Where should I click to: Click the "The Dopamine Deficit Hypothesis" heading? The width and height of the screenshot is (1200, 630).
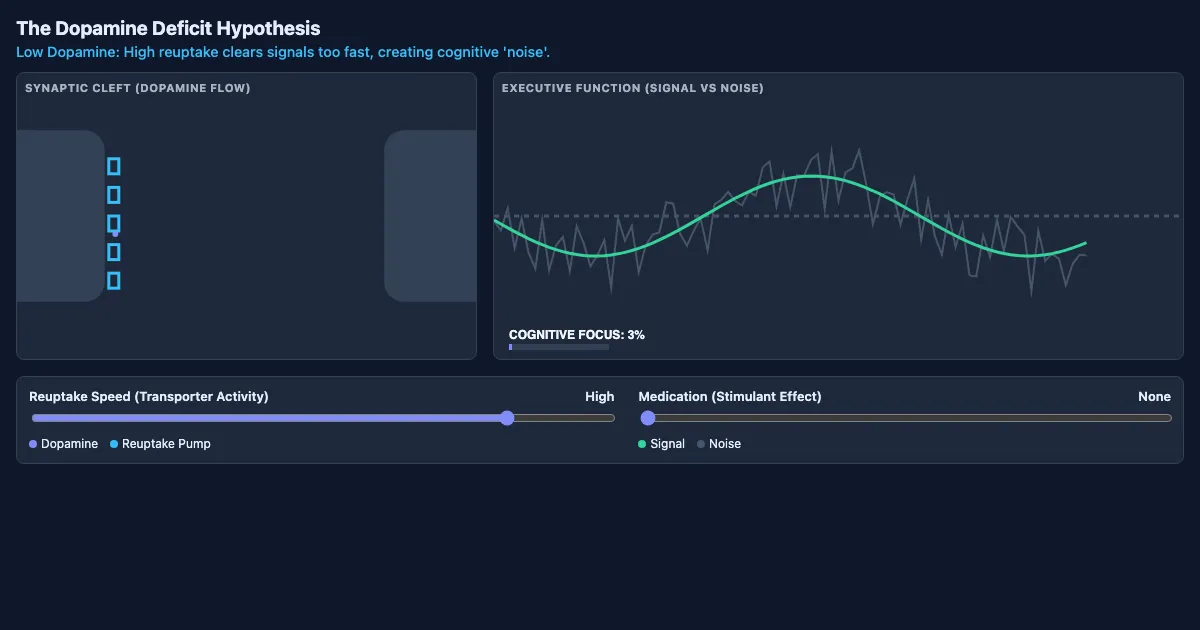(x=169, y=29)
